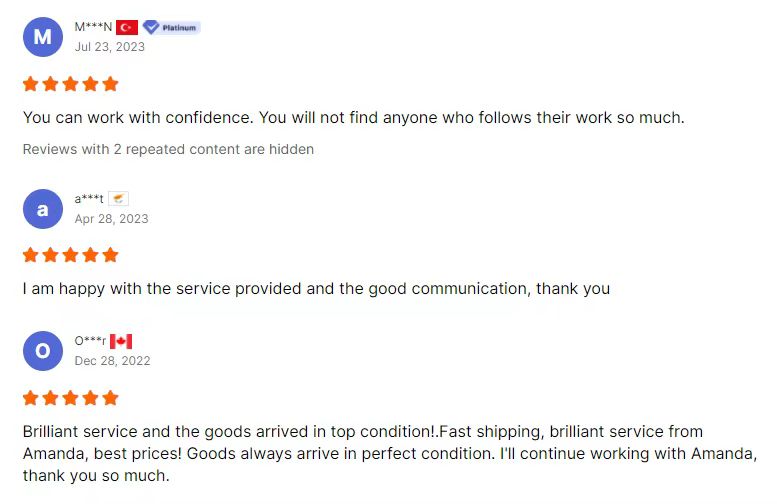Image resolution: width=777 pixels, height=504 pixels.
Task: Click the Turkey flag beside M***N
Action: click(x=127, y=28)
